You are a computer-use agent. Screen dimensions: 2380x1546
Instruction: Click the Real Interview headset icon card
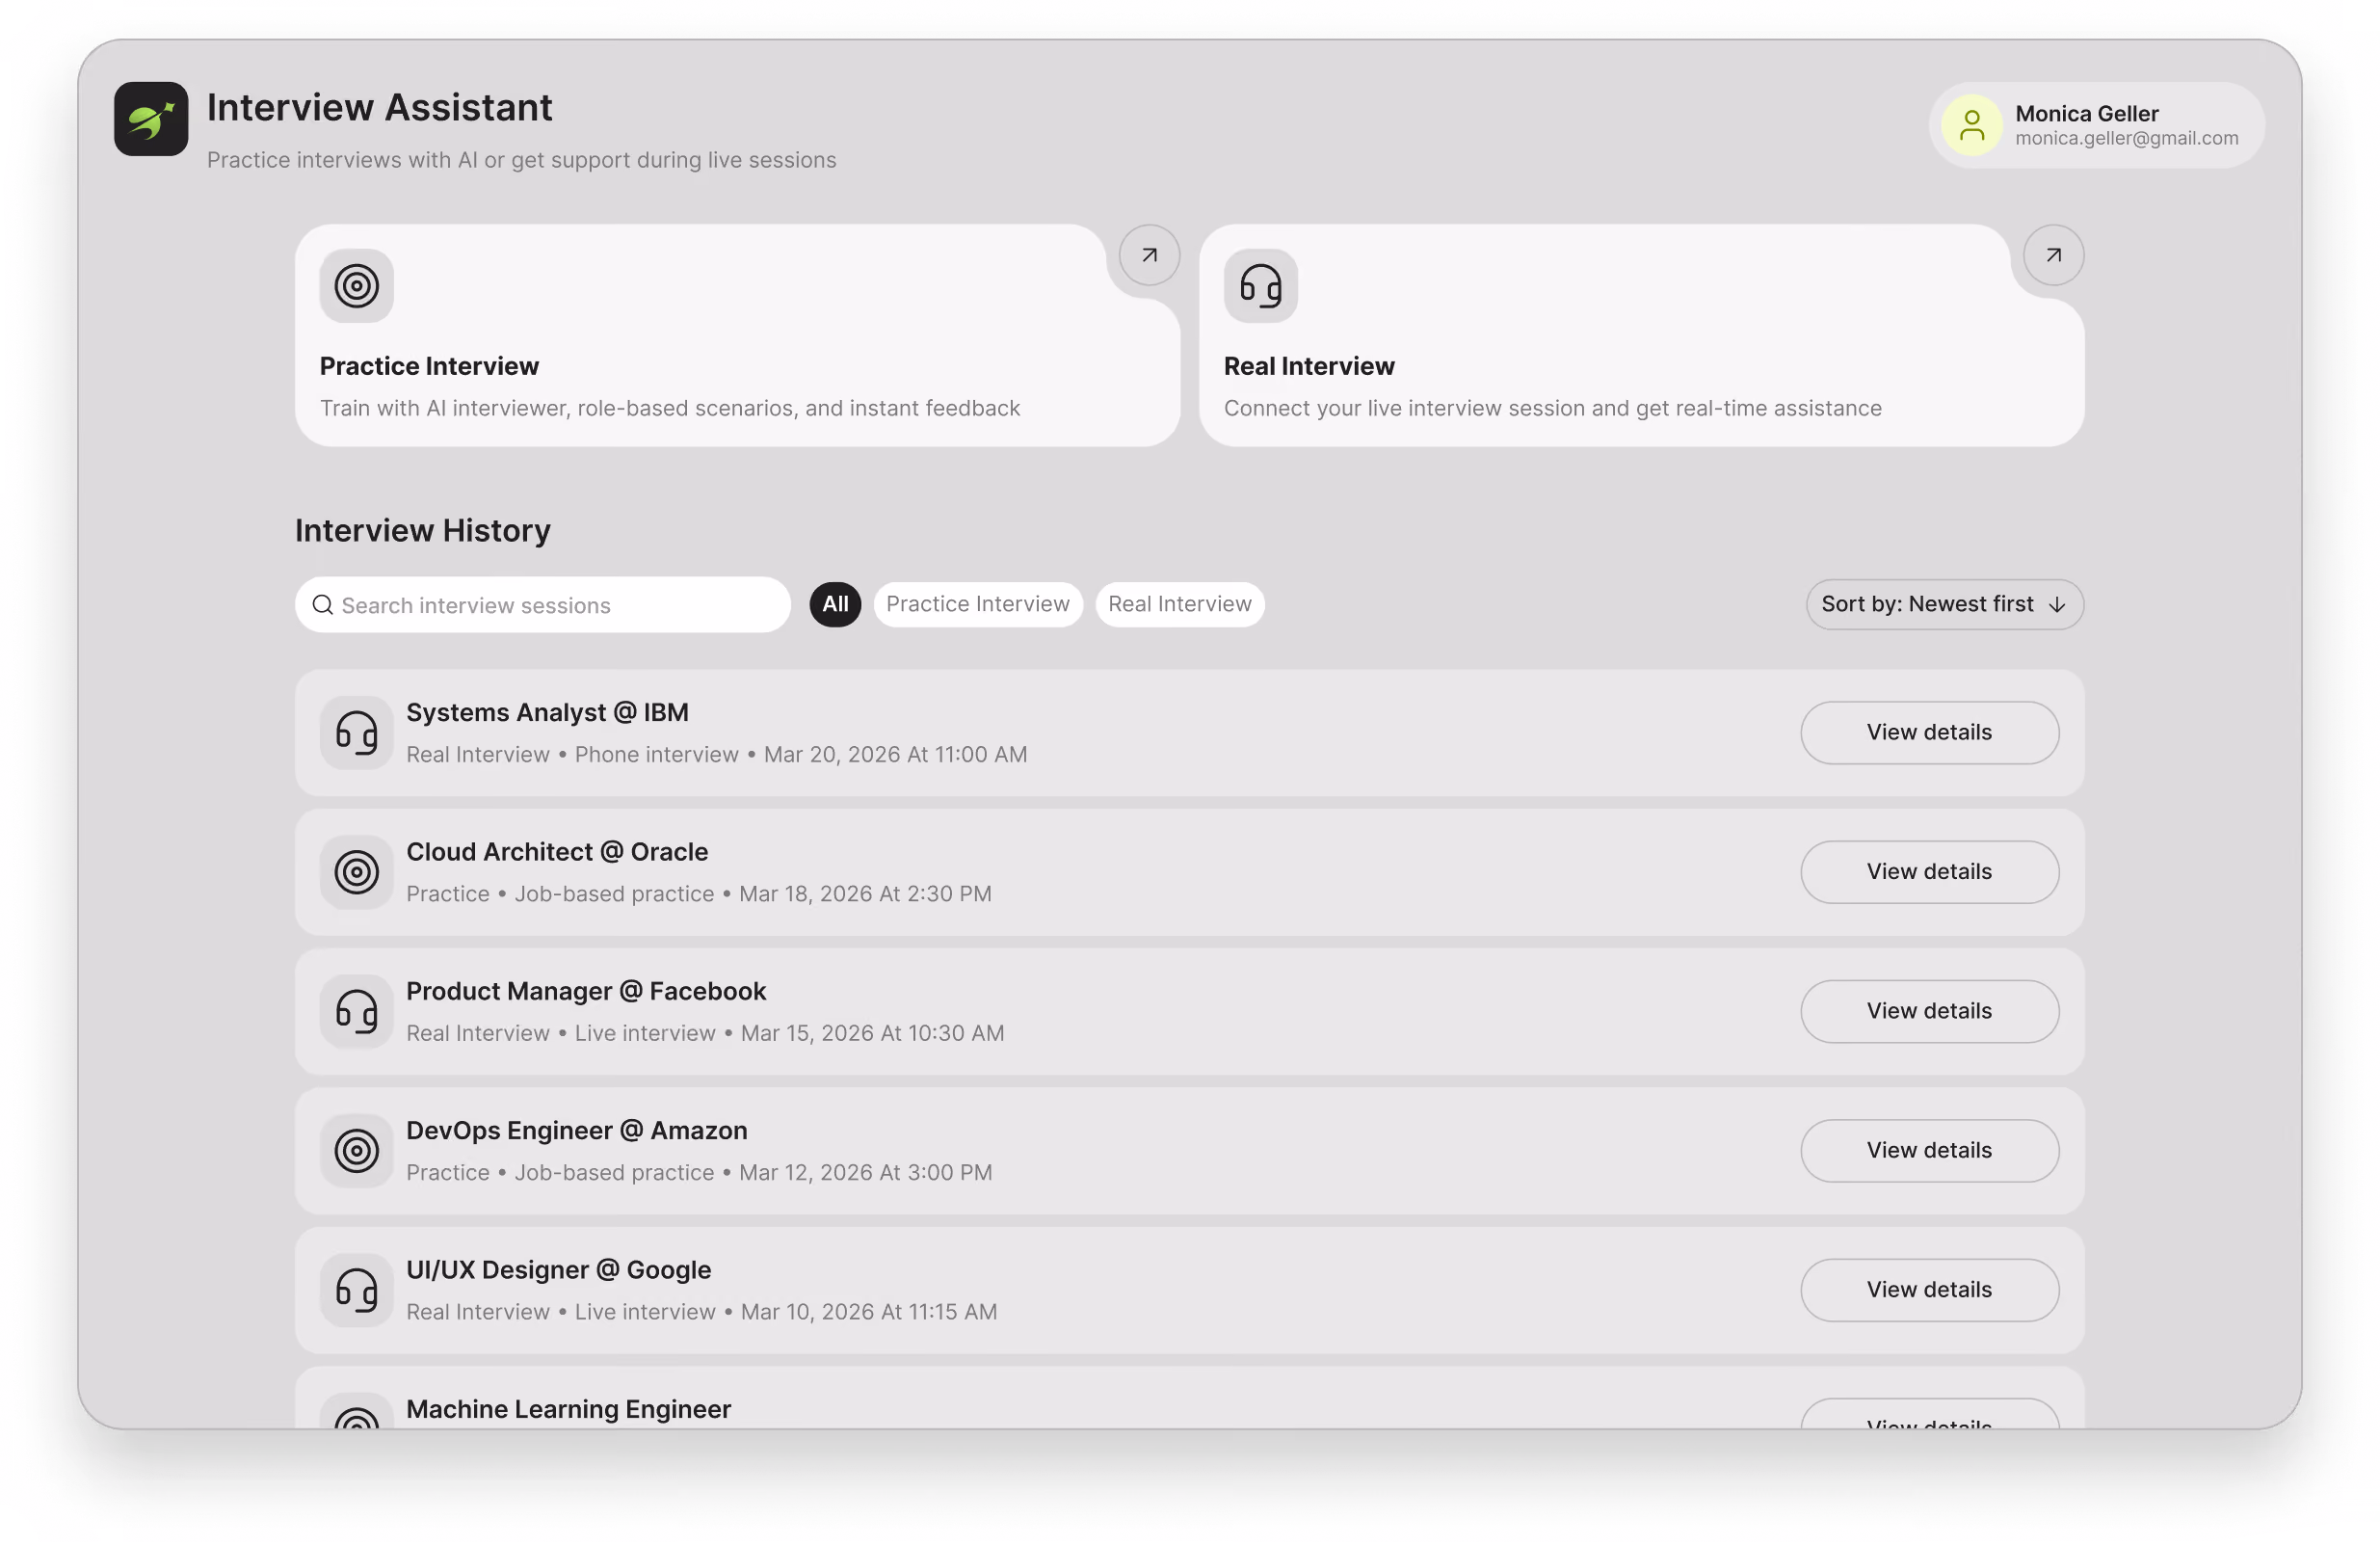pyautogui.click(x=1260, y=286)
